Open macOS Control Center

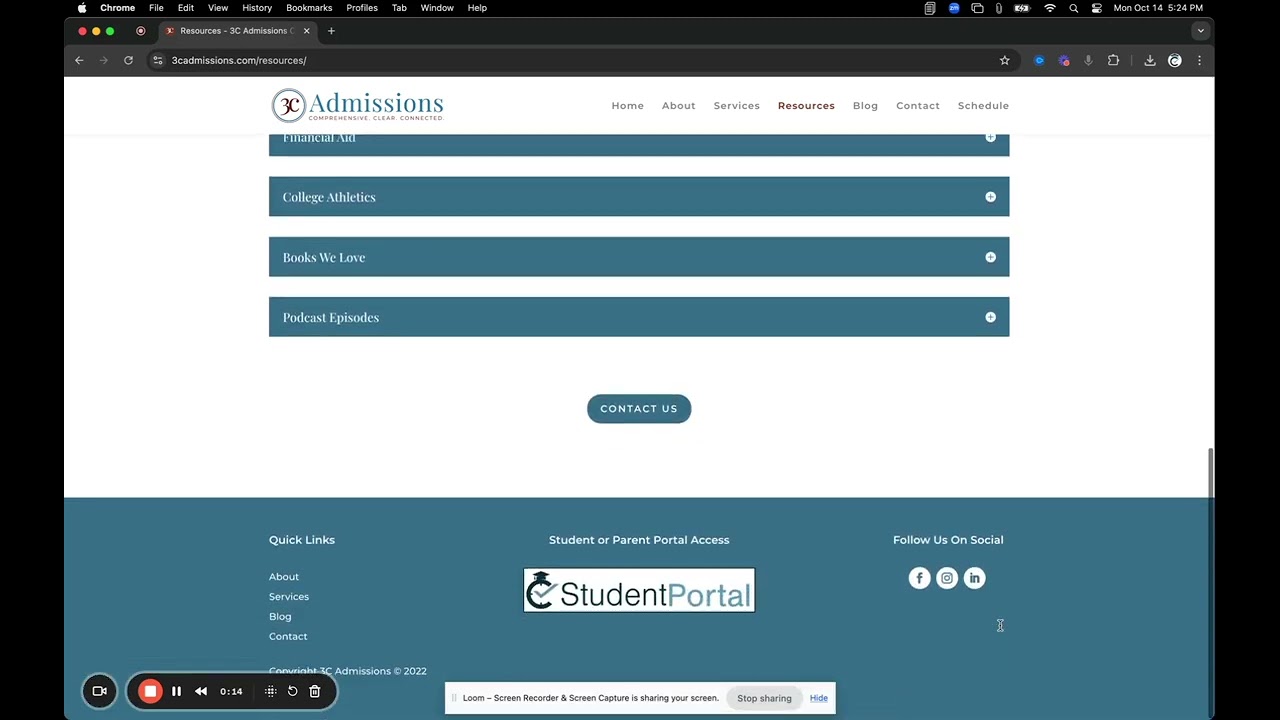click(x=1097, y=8)
